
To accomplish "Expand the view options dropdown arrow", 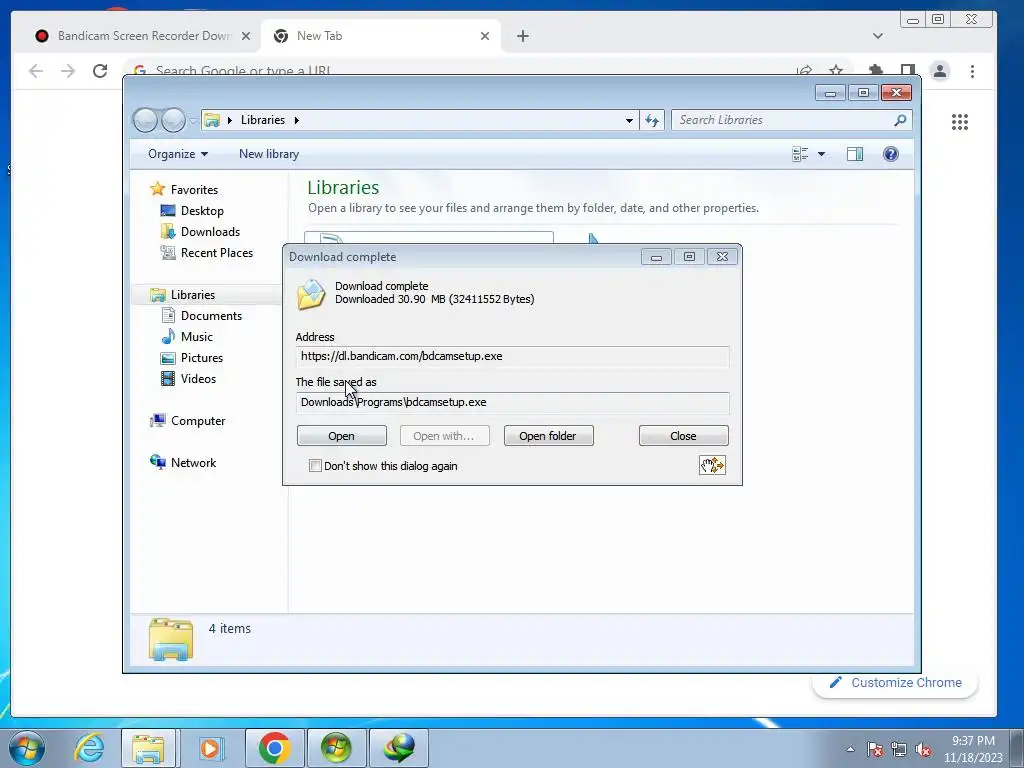I will point(822,154).
